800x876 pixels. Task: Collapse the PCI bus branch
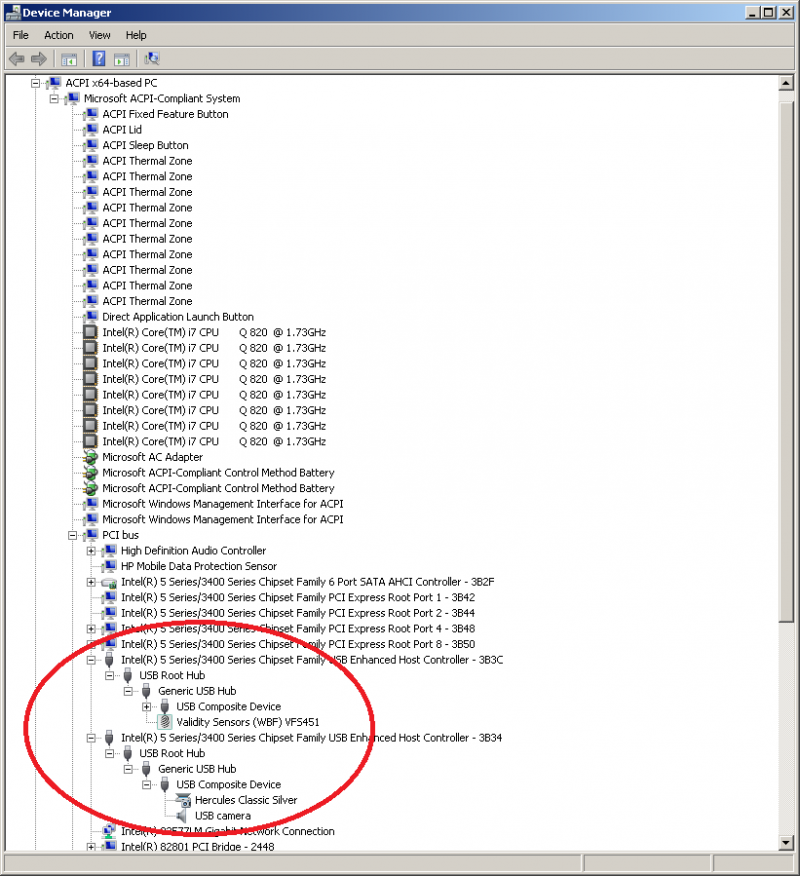73,535
